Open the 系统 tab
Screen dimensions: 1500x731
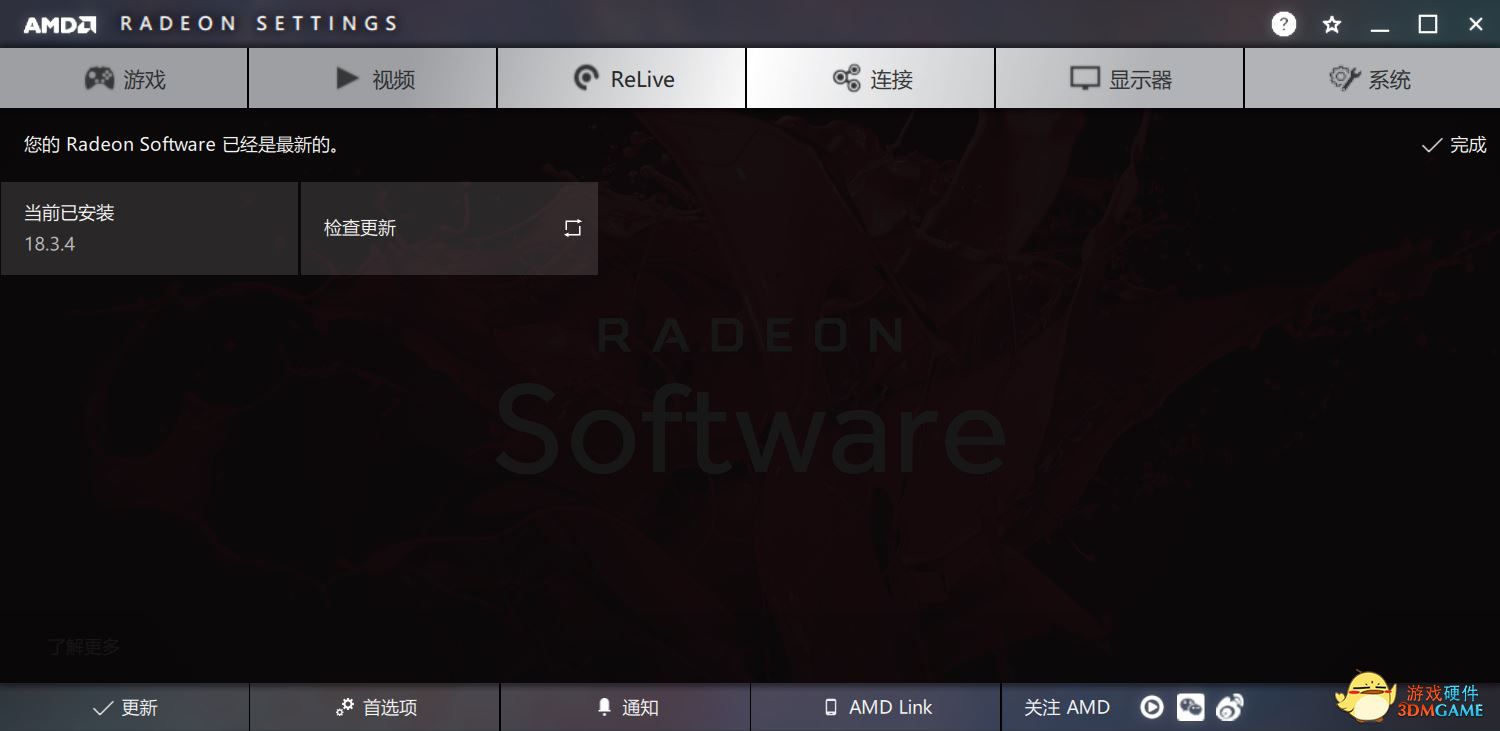click(x=1372, y=79)
